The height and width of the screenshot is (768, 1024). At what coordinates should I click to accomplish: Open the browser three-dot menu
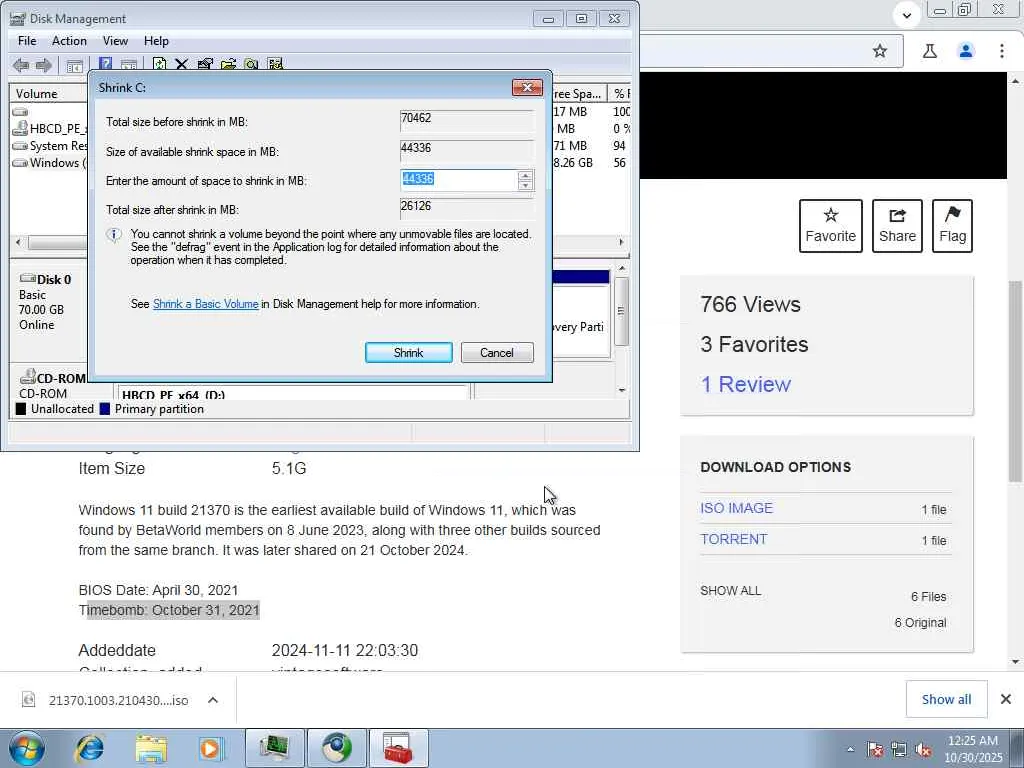1002,51
